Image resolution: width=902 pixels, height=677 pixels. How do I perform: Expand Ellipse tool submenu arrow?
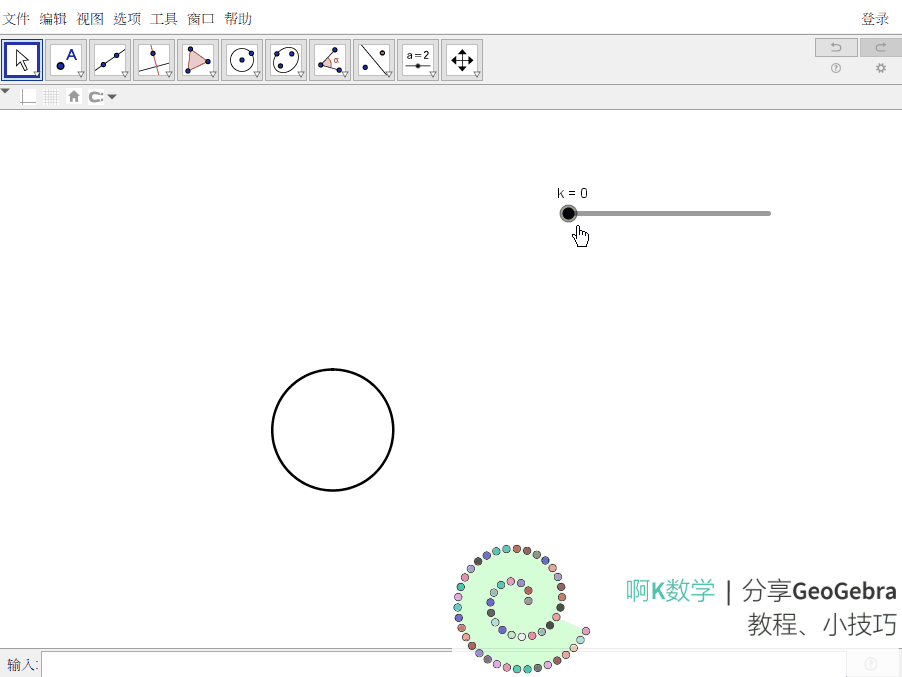click(301, 74)
